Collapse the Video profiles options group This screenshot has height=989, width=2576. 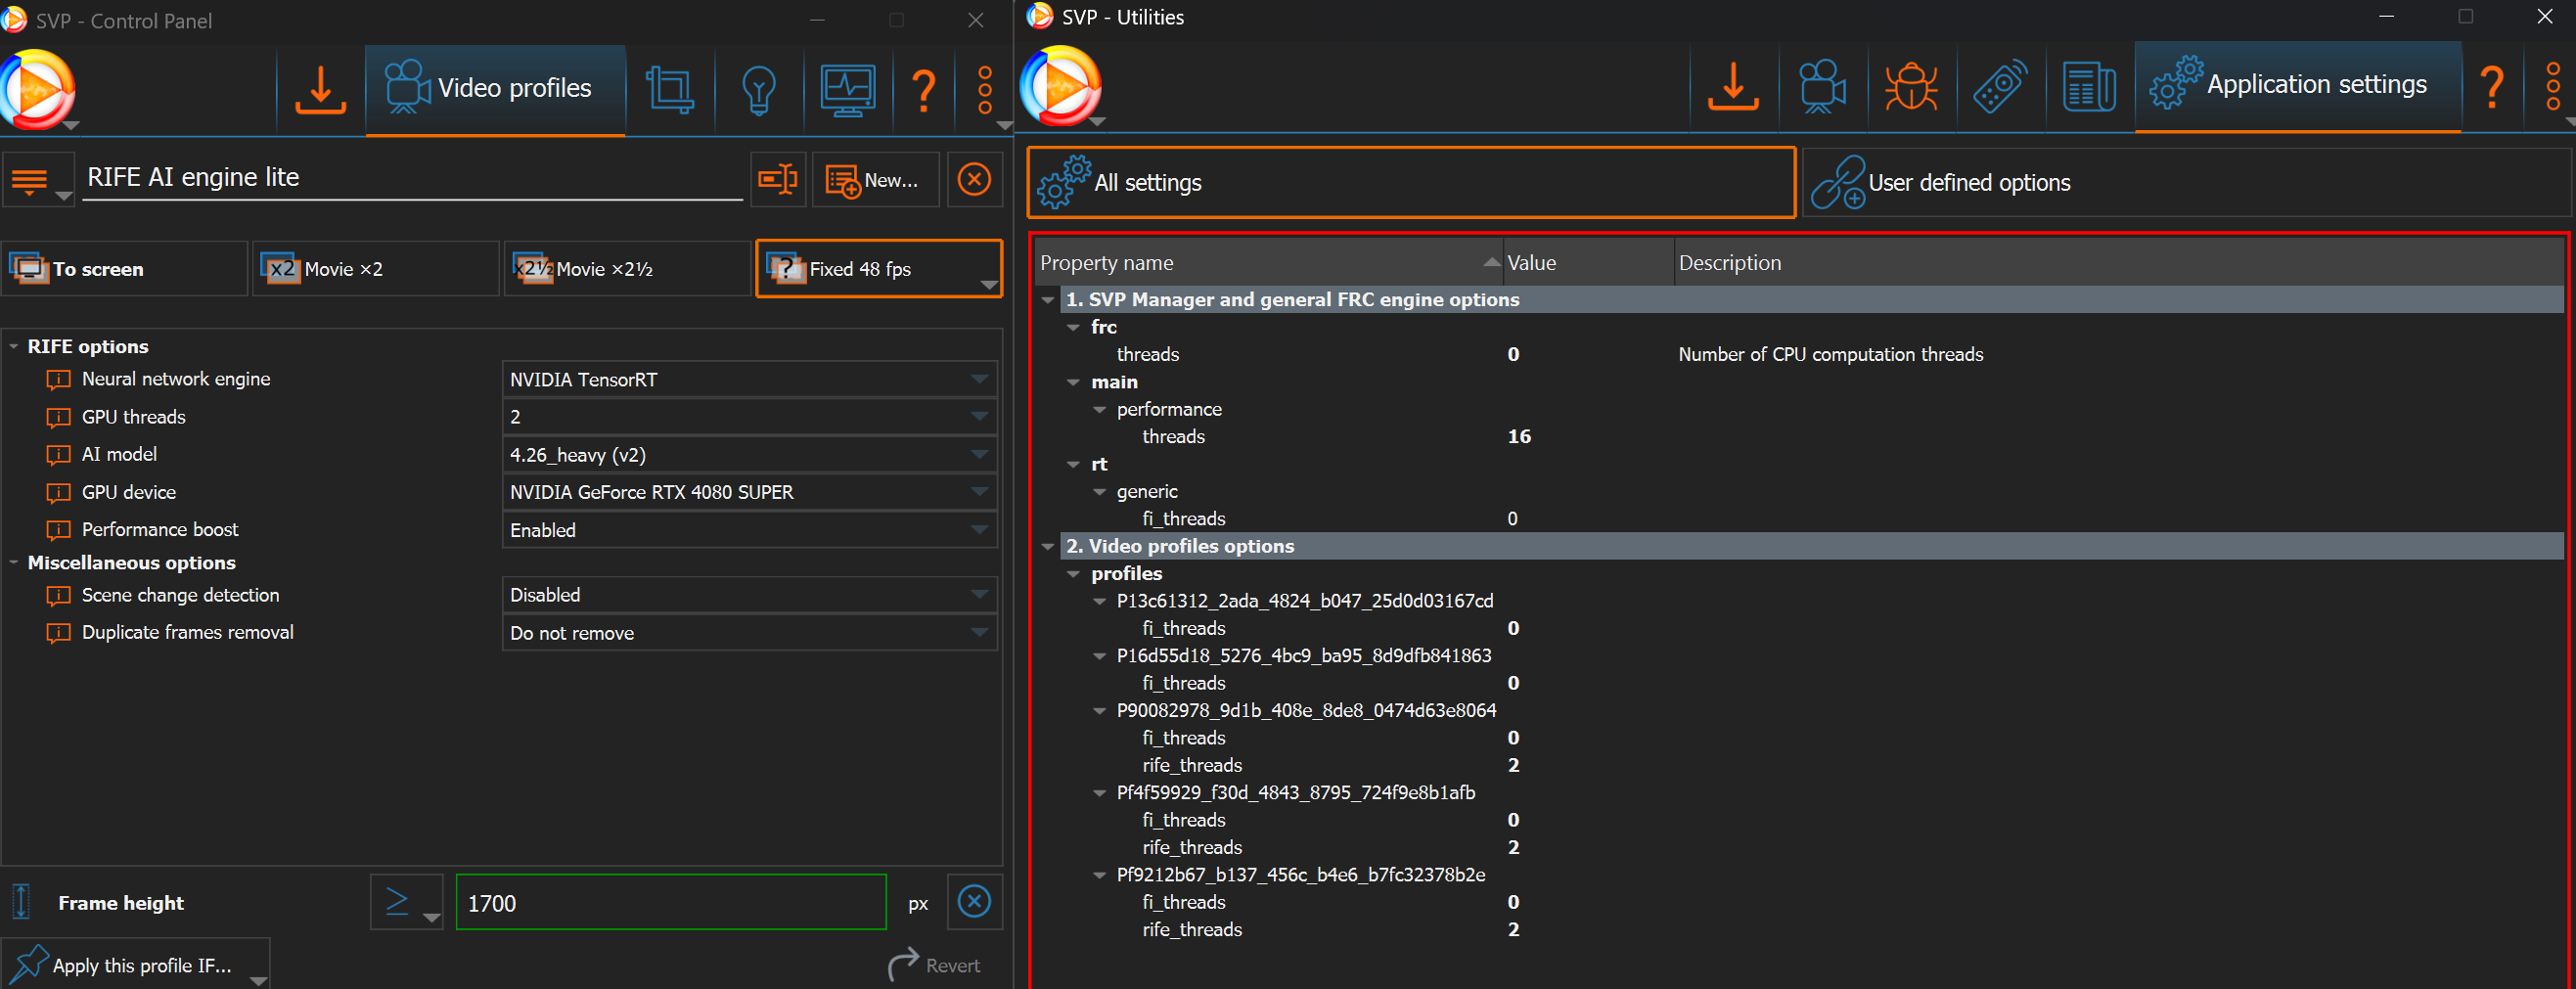point(1047,547)
